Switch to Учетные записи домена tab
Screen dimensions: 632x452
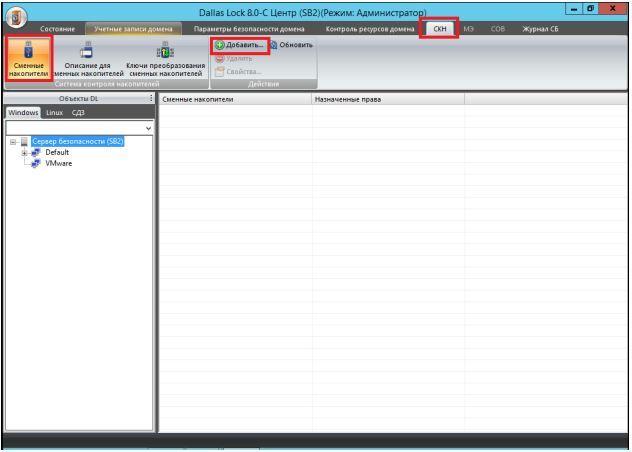coord(133,29)
